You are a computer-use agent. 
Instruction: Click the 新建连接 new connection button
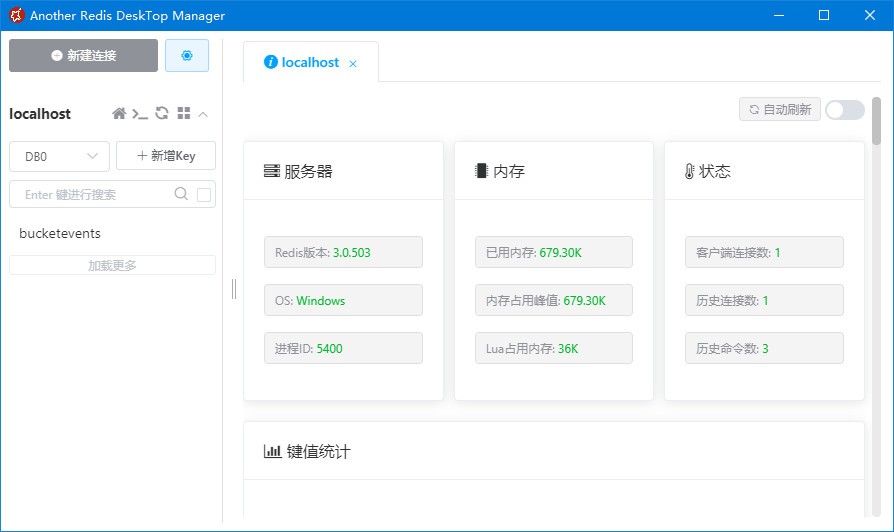click(x=83, y=55)
